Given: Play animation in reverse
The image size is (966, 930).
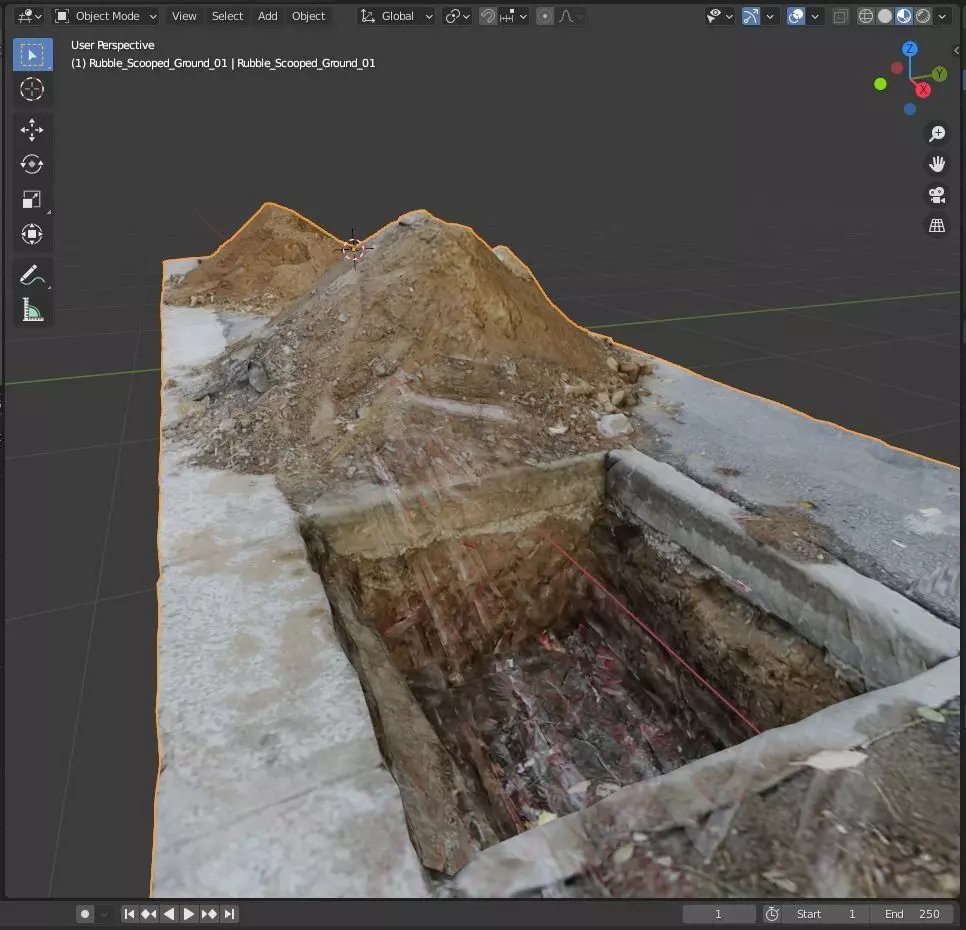Looking at the screenshot, I should pyautogui.click(x=168, y=914).
